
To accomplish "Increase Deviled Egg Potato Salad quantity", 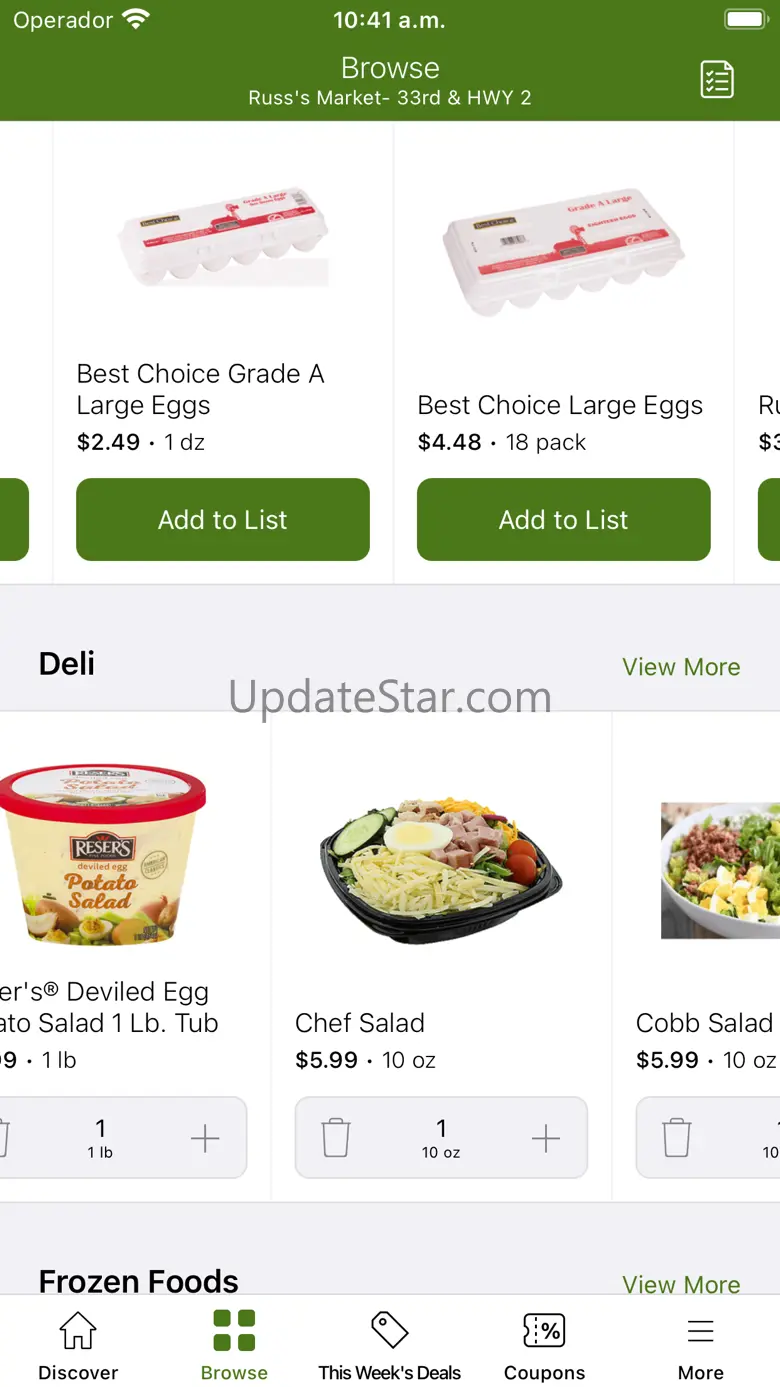I will (x=205, y=1138).
